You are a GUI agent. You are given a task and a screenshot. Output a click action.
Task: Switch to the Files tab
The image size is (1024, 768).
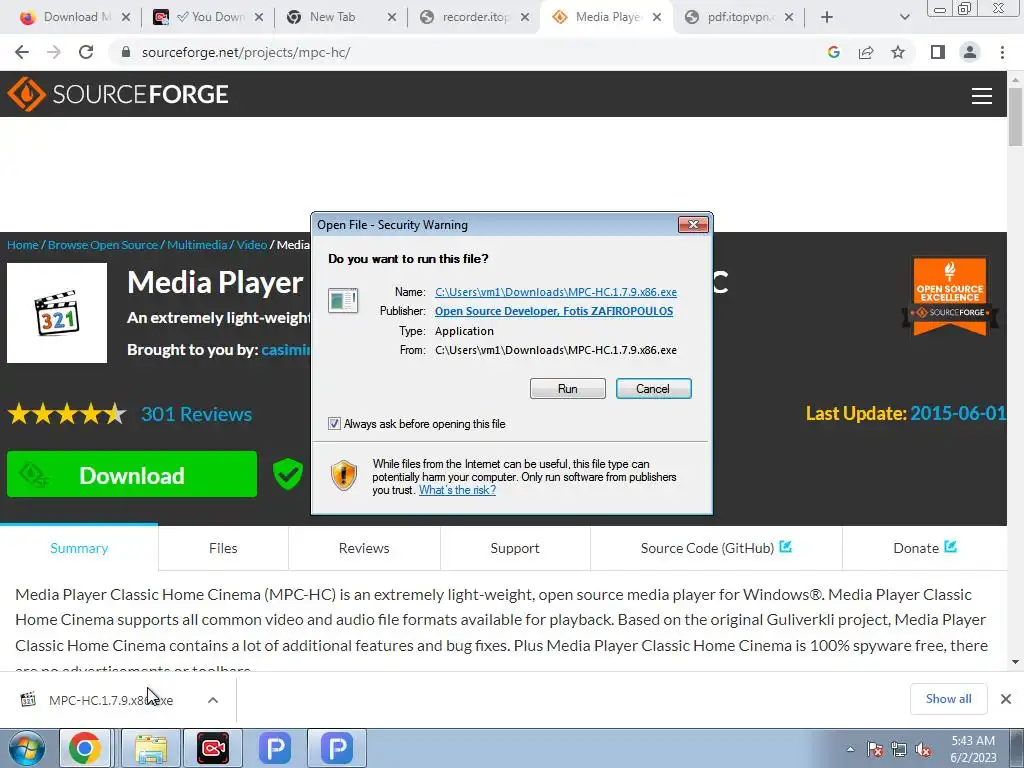point(223,548)
